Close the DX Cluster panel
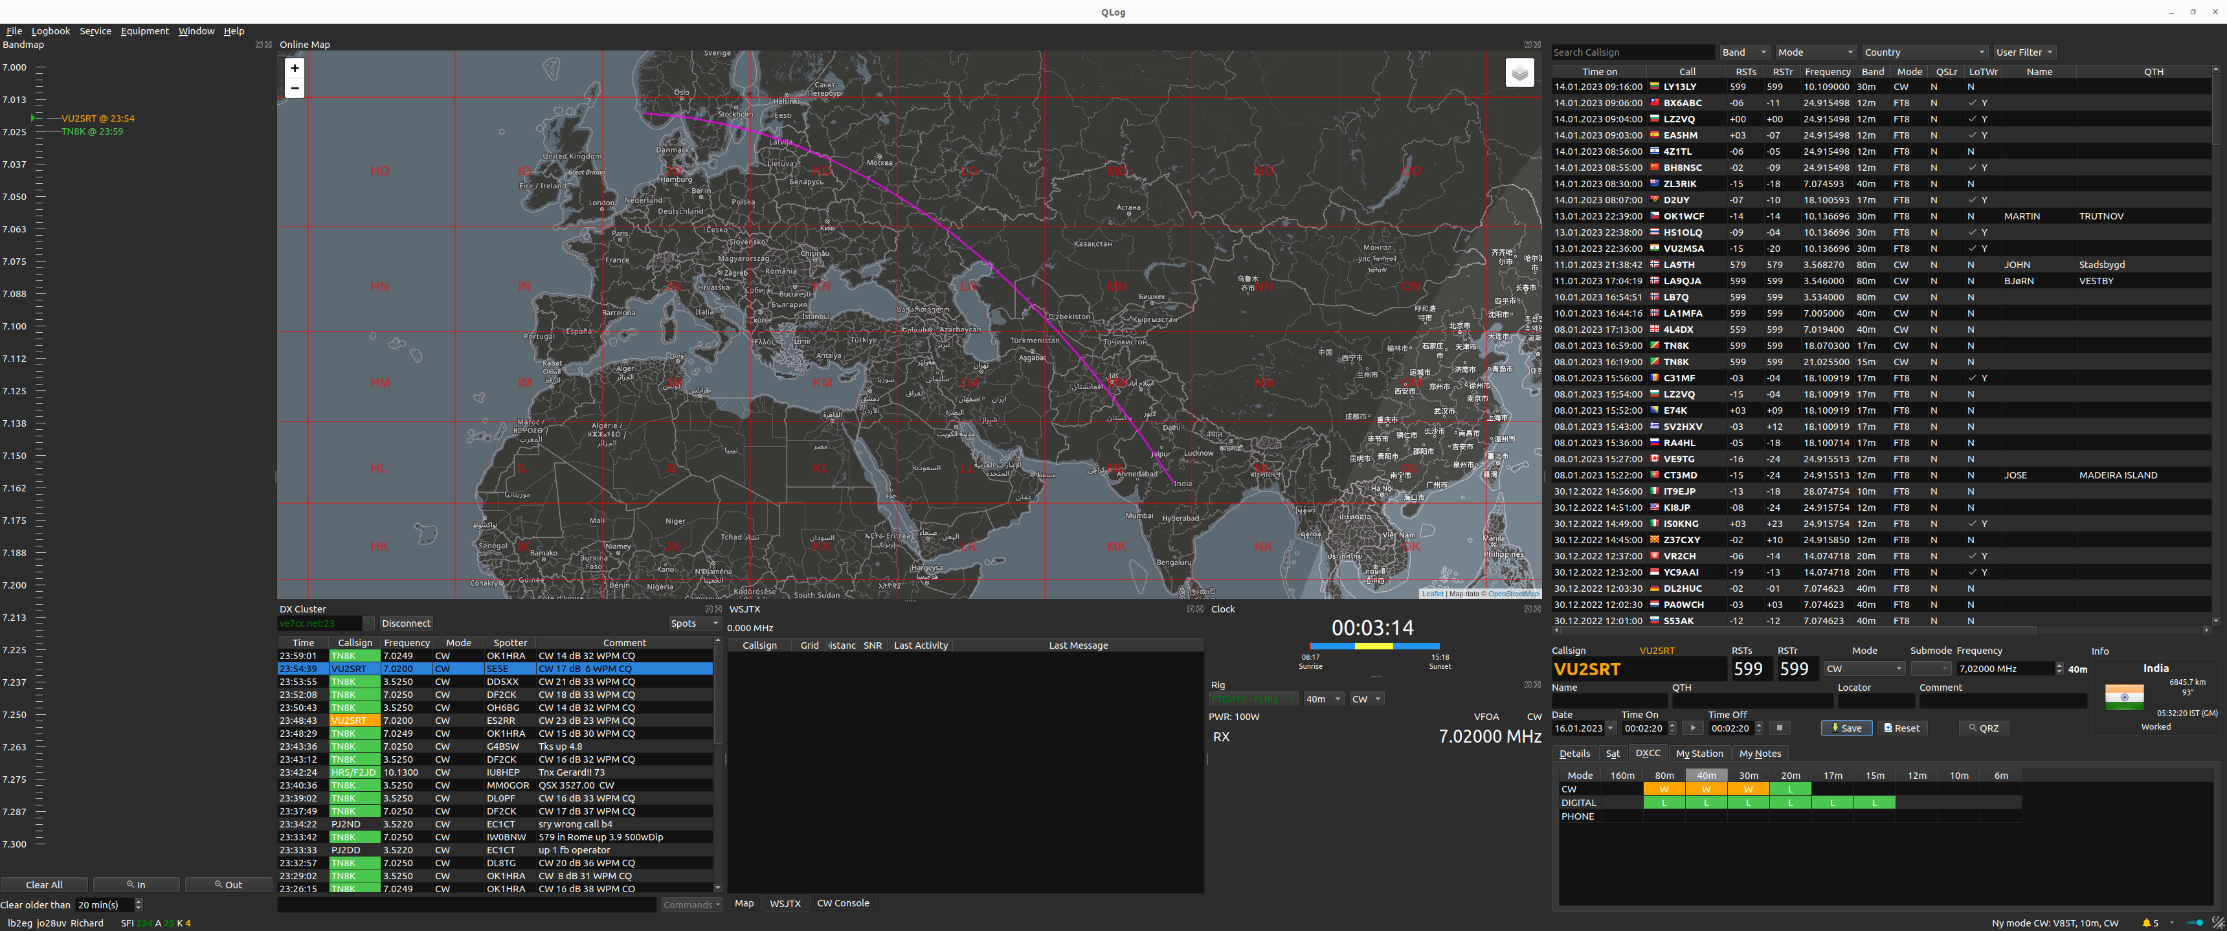2227x931 pixels. pos(718,609)
